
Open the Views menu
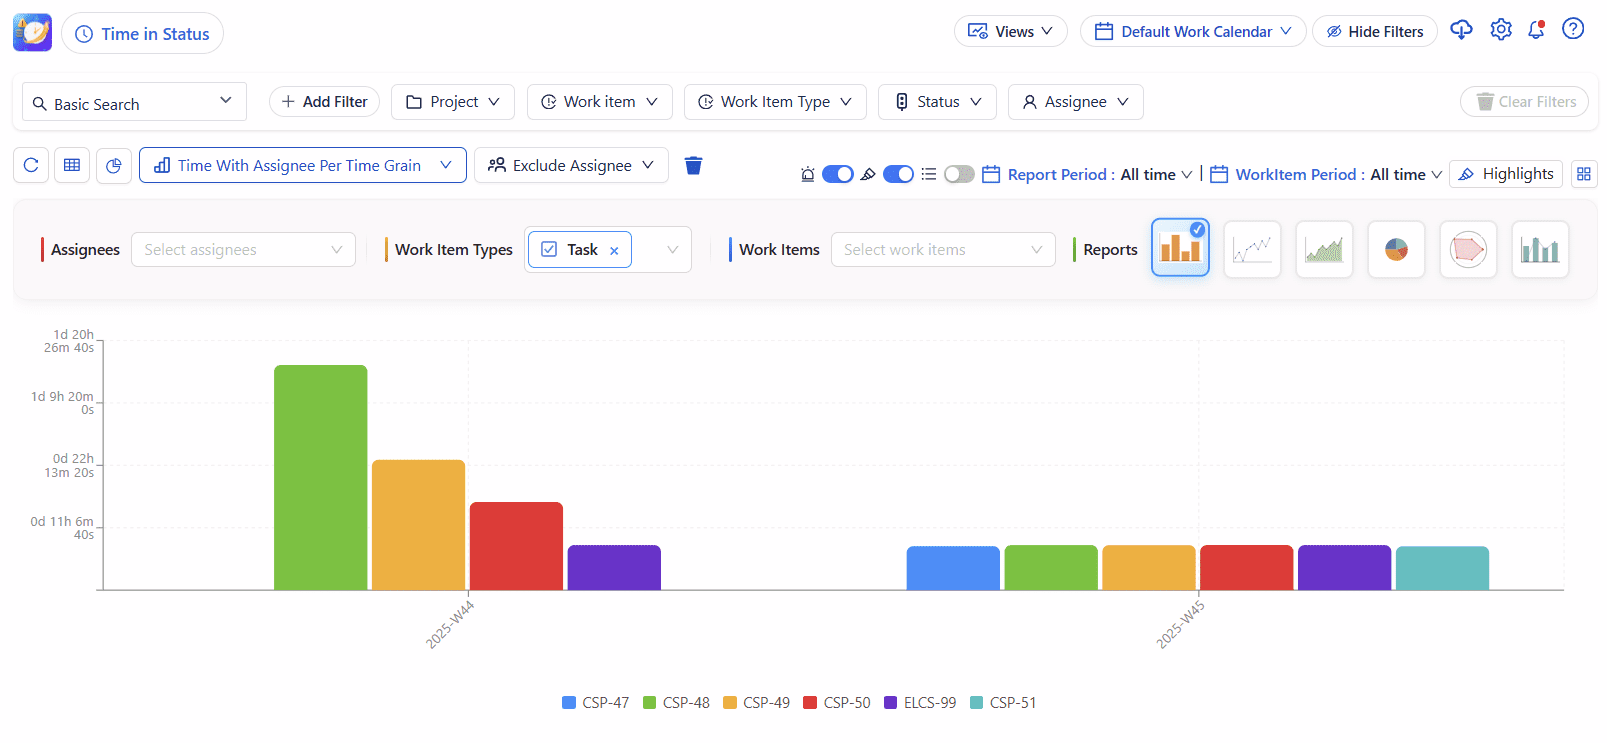(x=1010, y=31)
